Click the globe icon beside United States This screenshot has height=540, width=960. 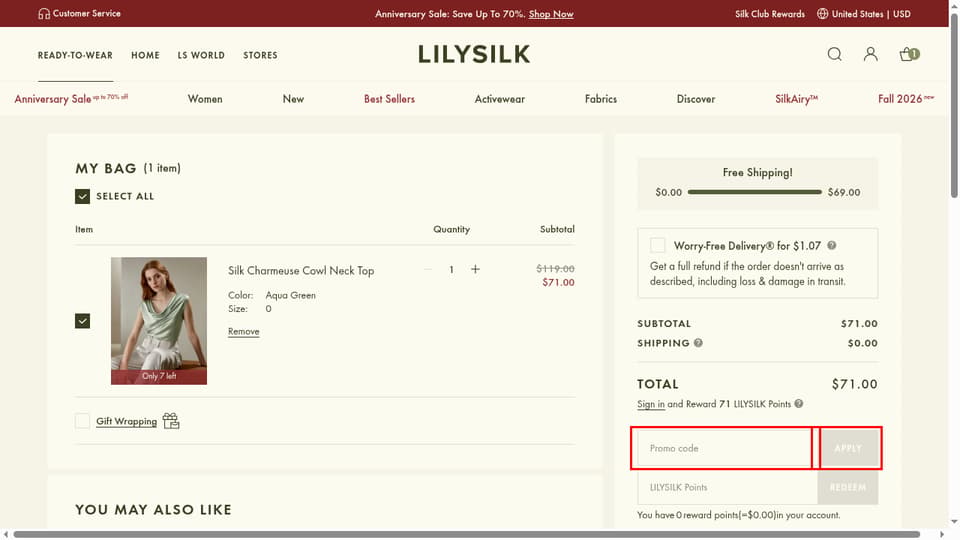pos(822,13)
